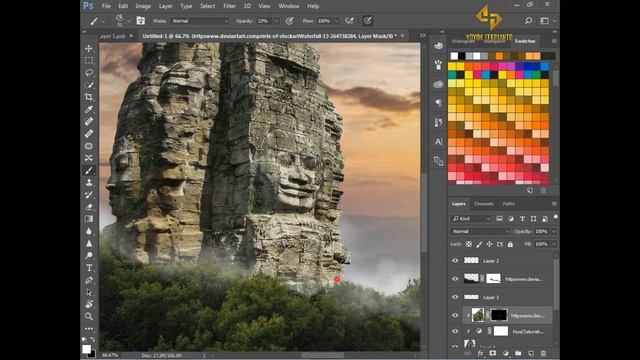The height and width of the screenshot is (360, 640).
Task: Open layer Opacity dropdown arrow
Action: pos(554,231)
